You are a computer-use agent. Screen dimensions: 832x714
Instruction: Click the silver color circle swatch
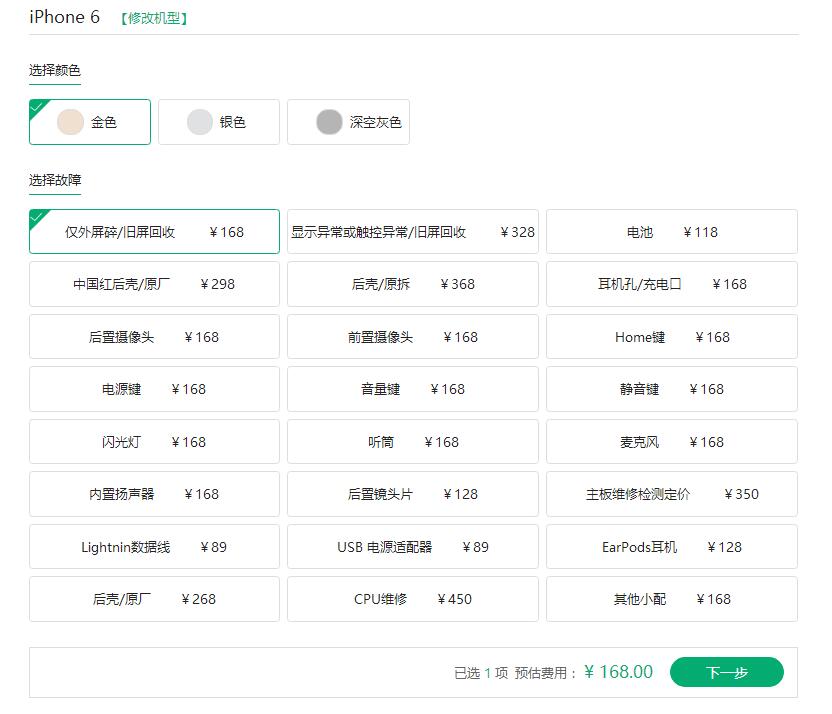coord(200,122)
